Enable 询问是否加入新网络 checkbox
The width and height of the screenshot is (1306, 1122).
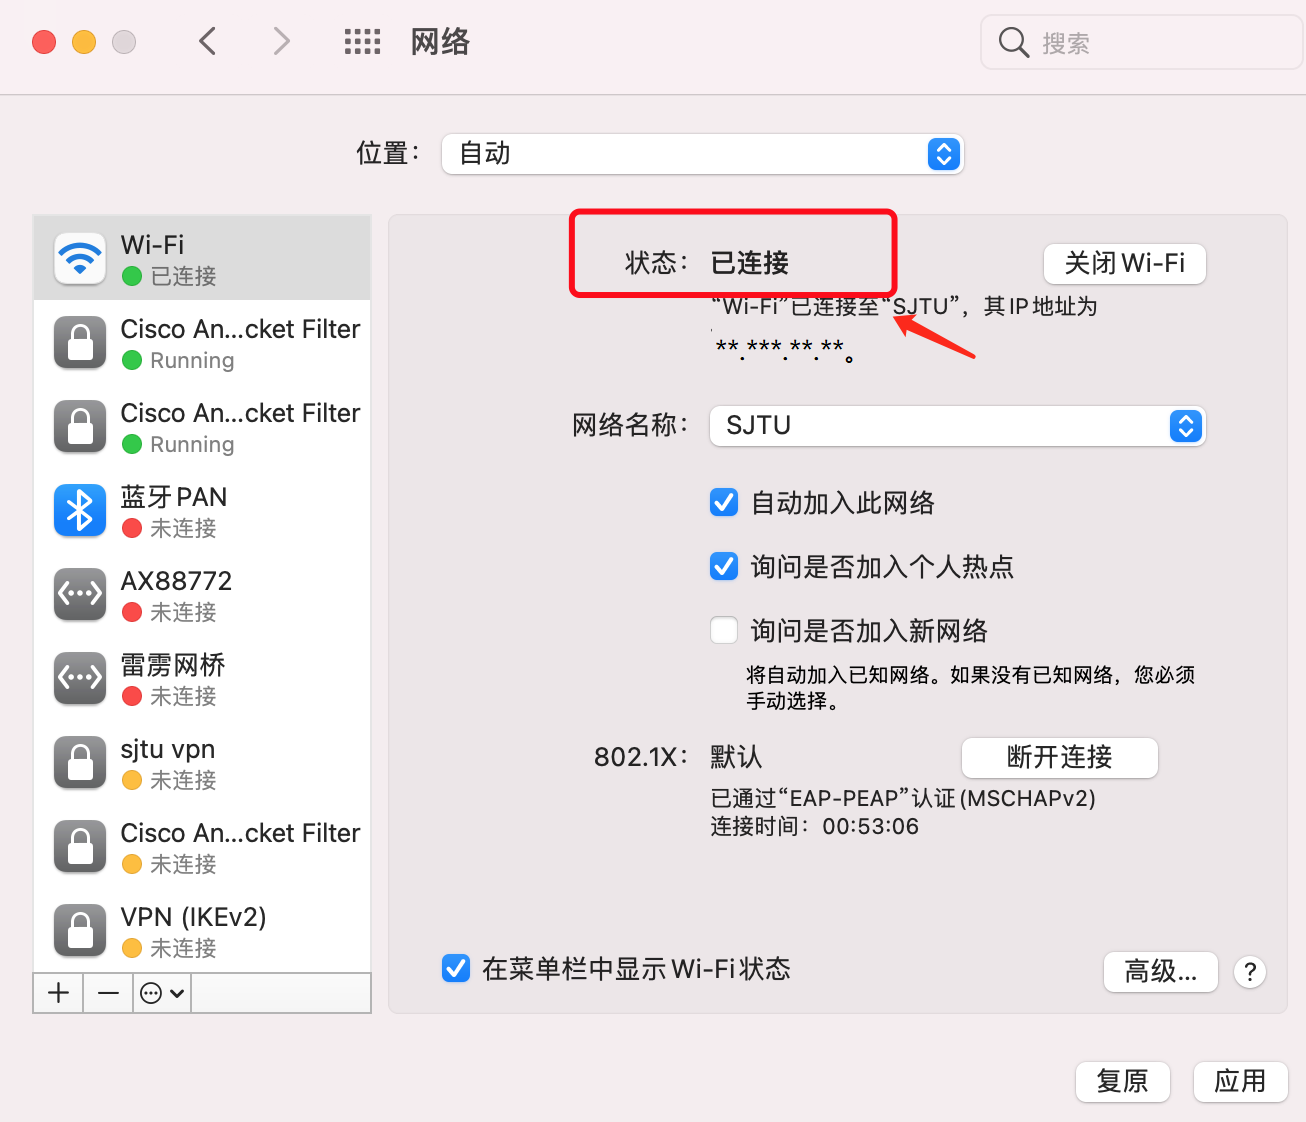[x=724, y=631]
